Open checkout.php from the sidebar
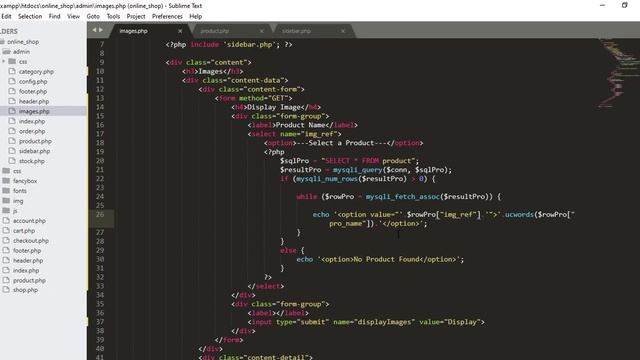This screenshot has height=360, width=640. click(31, 240)
